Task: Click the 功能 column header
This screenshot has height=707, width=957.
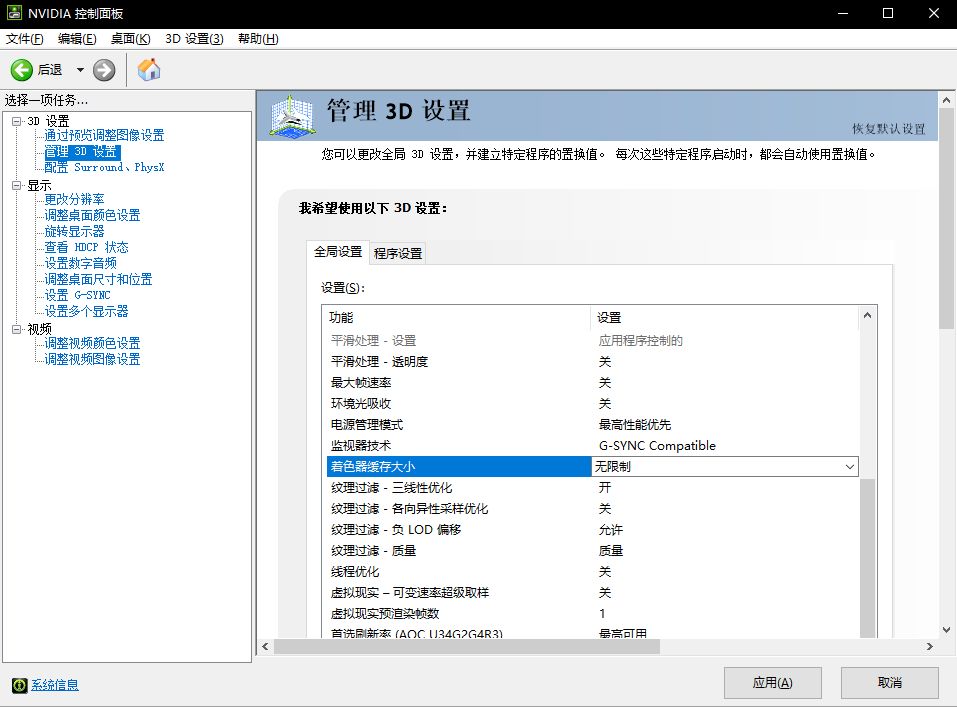Action: (456, 317)
